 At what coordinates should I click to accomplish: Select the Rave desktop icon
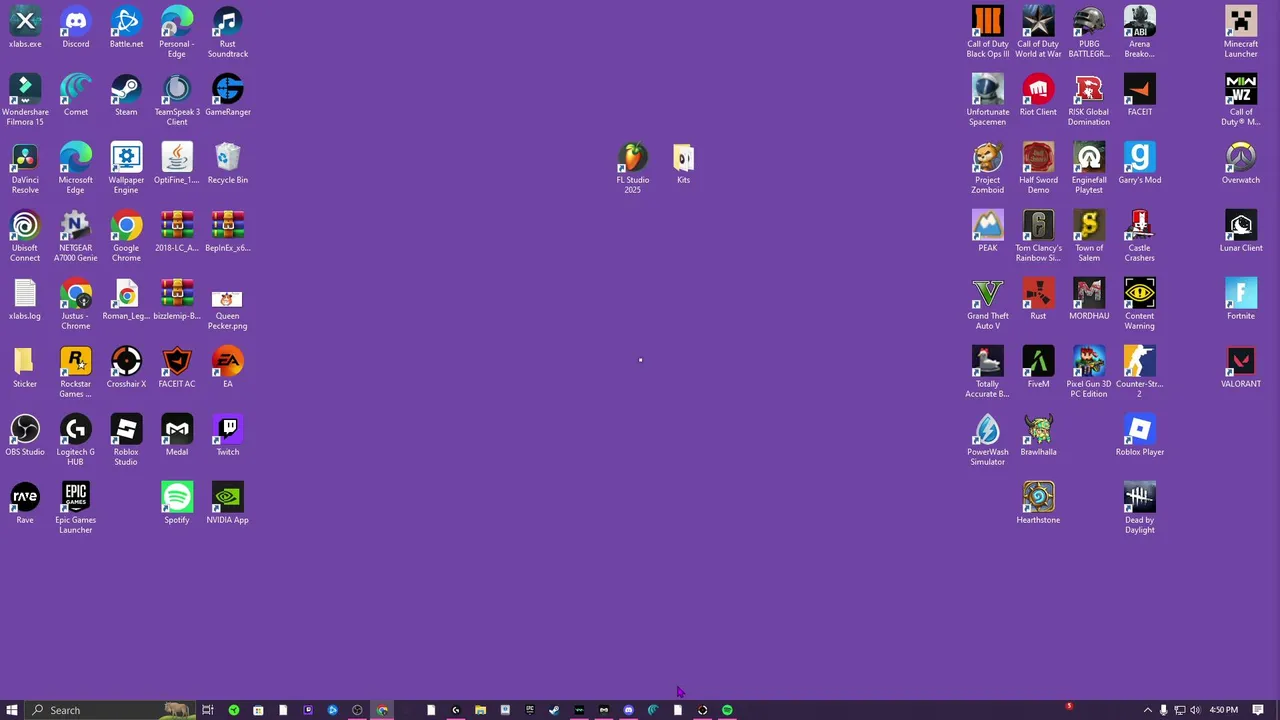[x=25, y=503]
